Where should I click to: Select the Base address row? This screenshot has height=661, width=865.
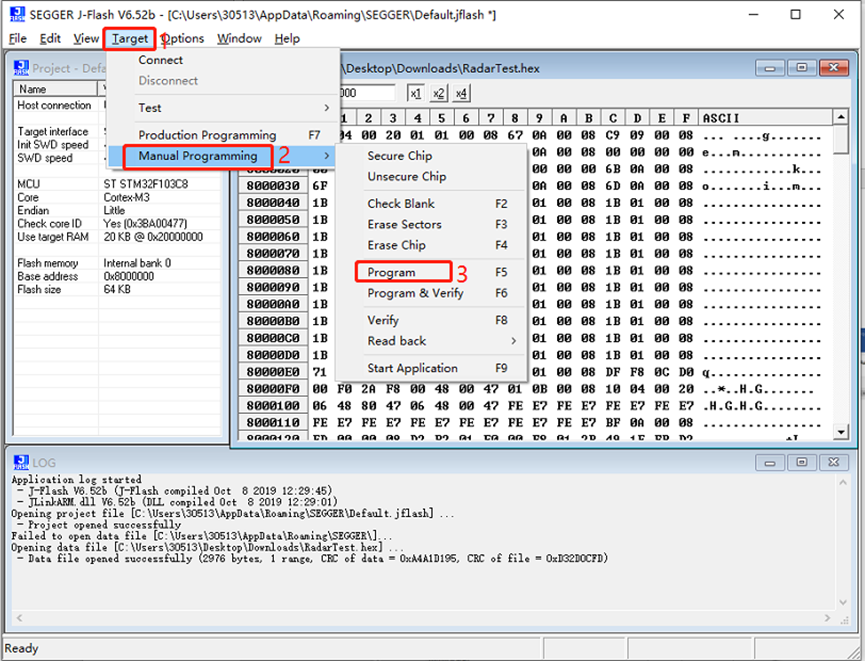tap(118, 276)
